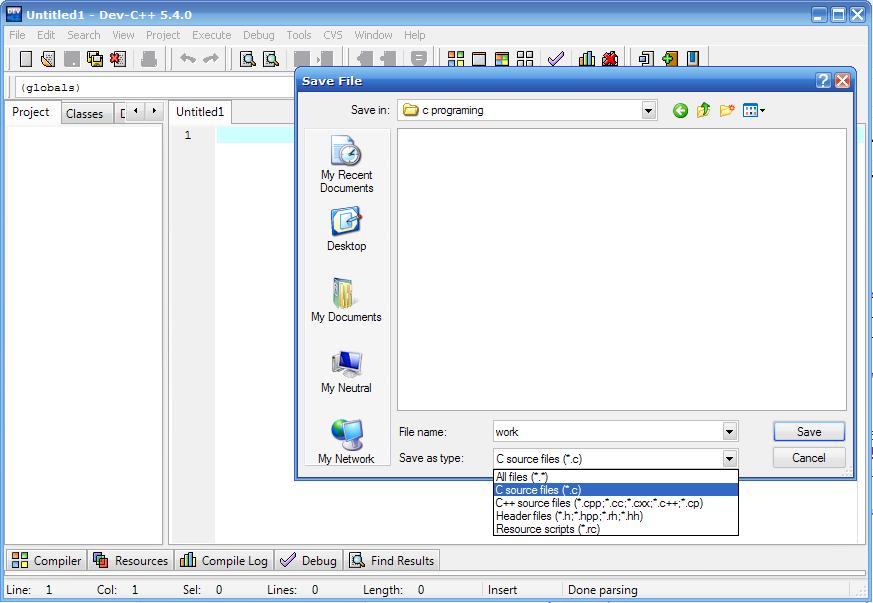This screenshot has width=873, height=603.
Task: Click the Compile four-colored-squares toolbar icon
Action: click(455, 58)
